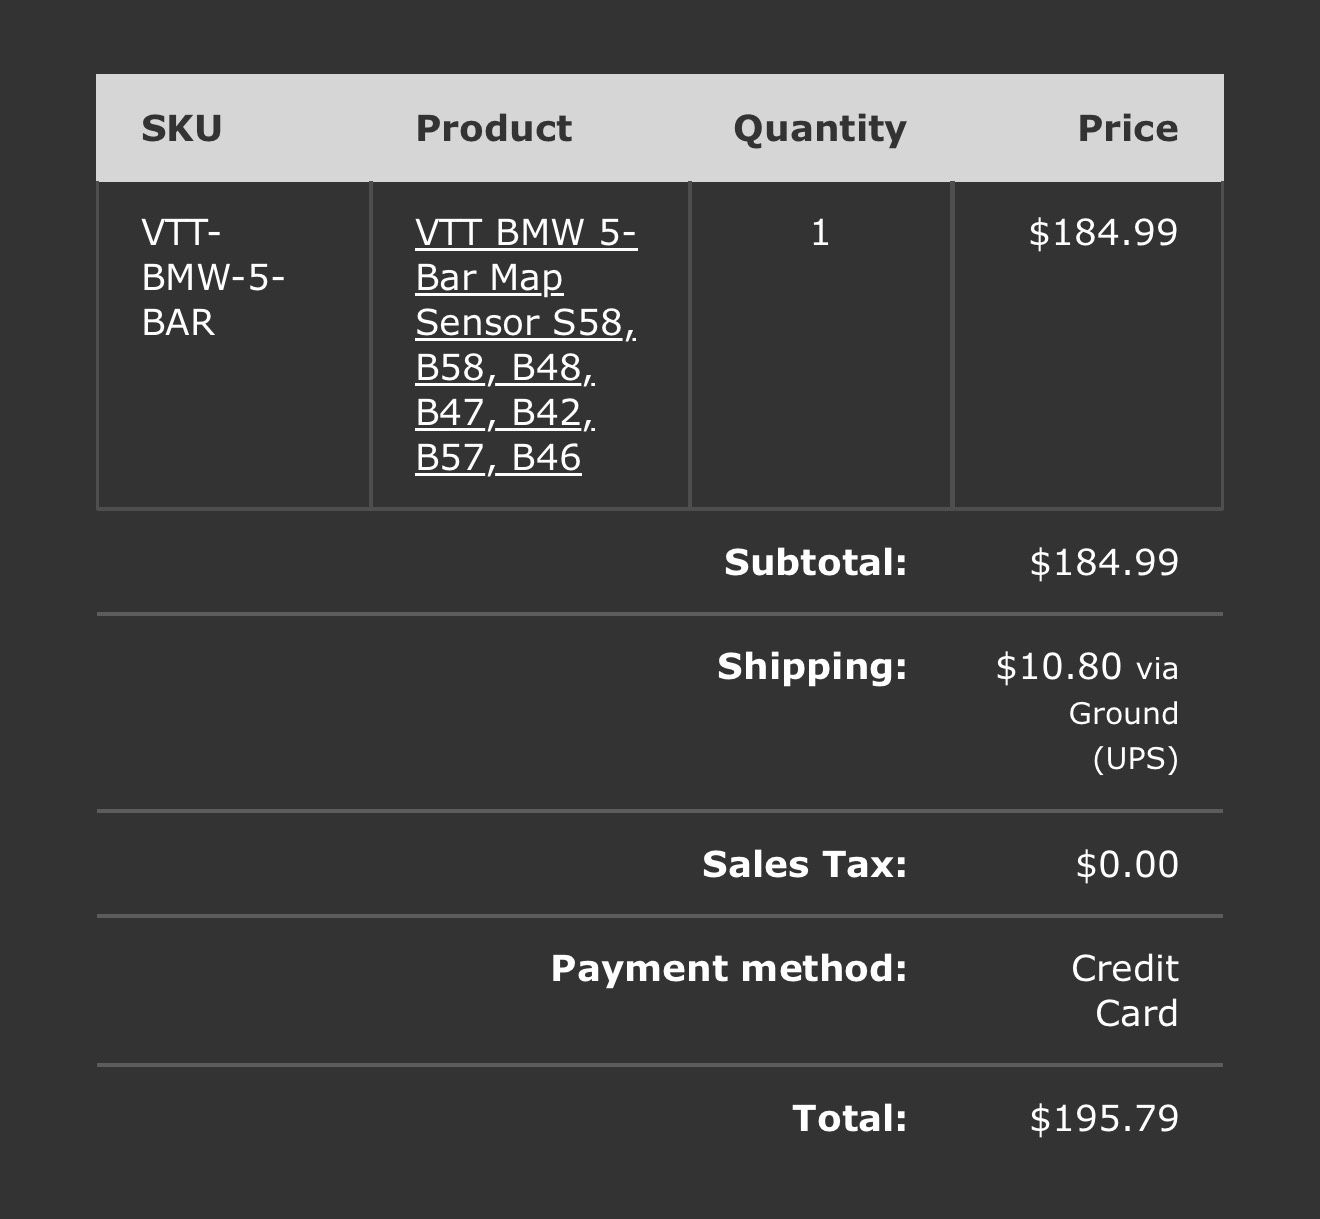This screenshot has width=1320, height=1219.
Task: Select the Quantity column header
Action: [x=819, y=128]
